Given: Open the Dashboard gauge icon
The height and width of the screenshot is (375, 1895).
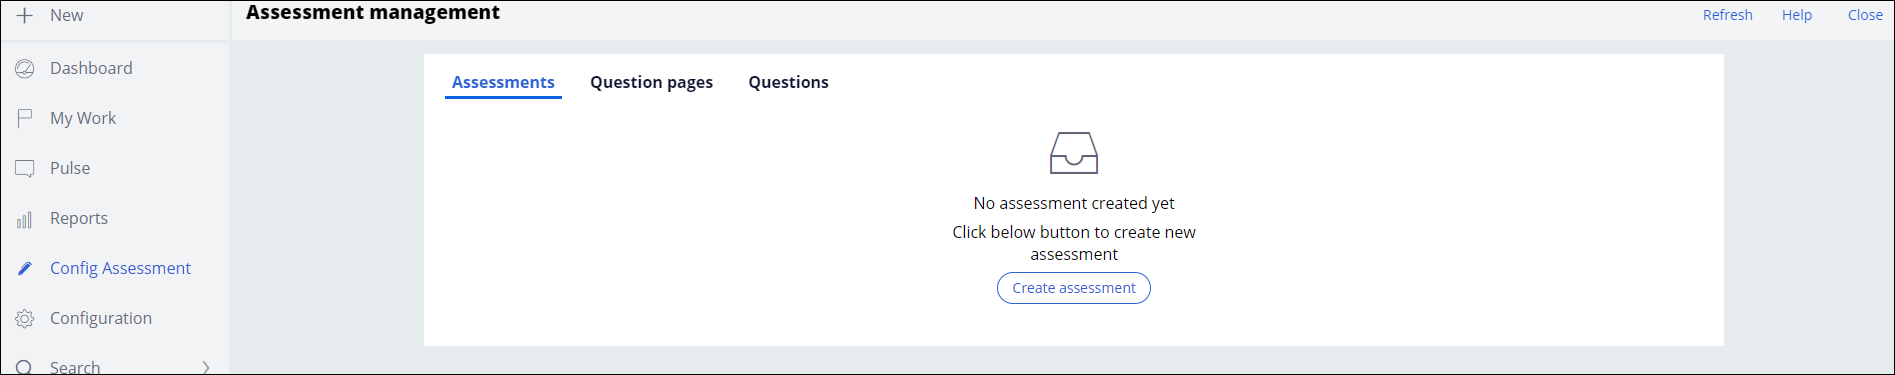Looking at the screenshot, I should [x=25, y=68].
